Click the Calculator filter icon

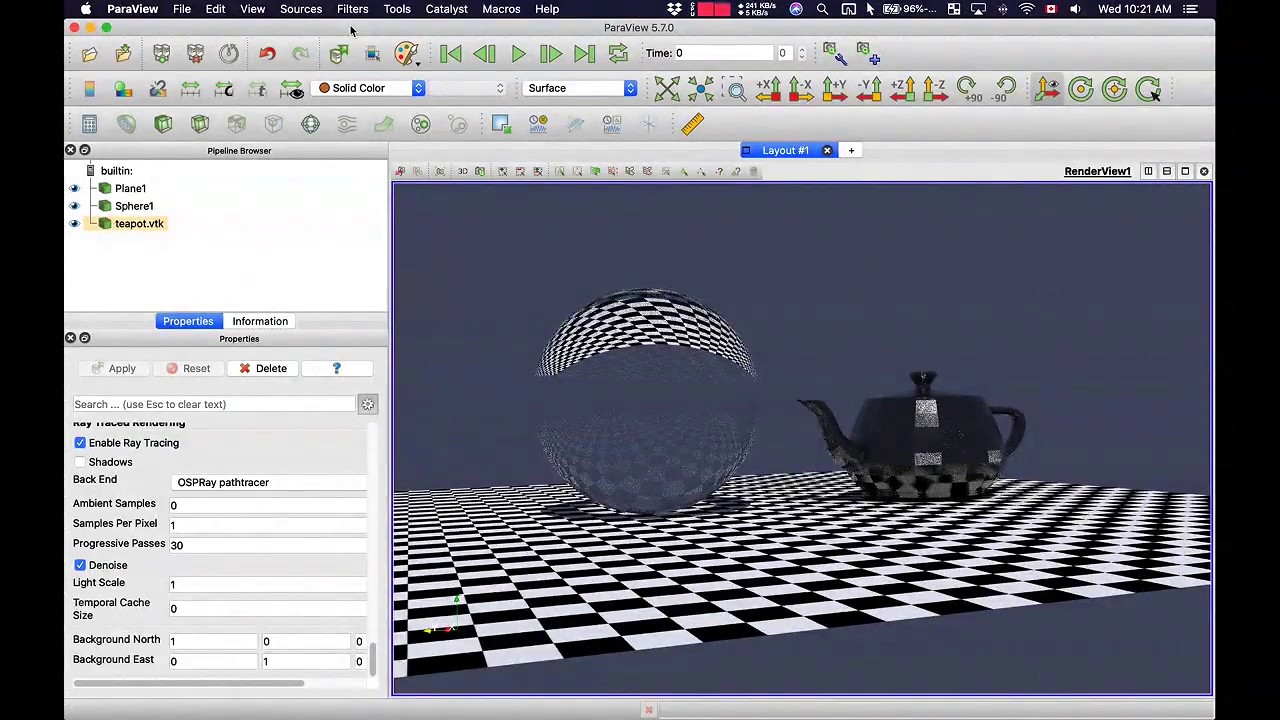(x=89, y=124)
